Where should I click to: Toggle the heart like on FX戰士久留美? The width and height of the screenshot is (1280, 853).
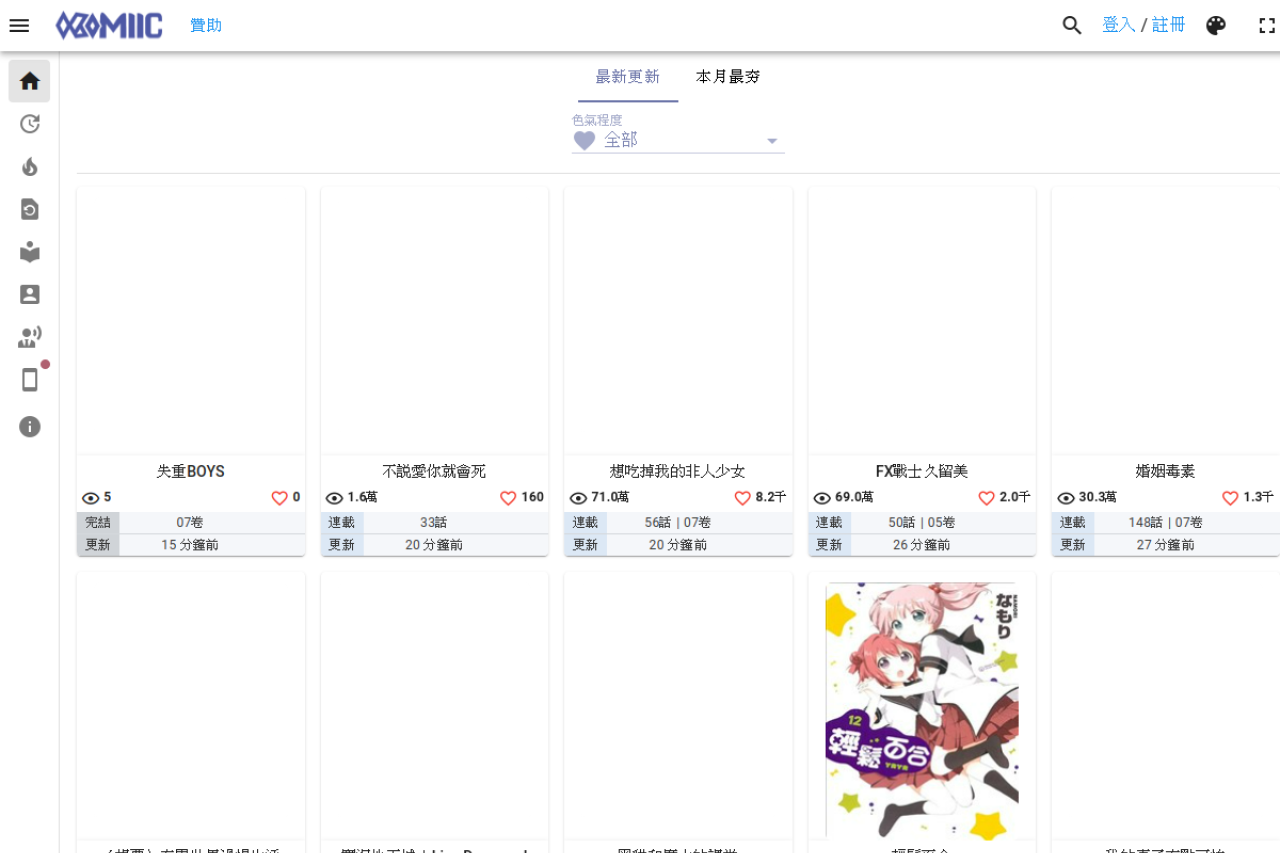pos(987,498)
